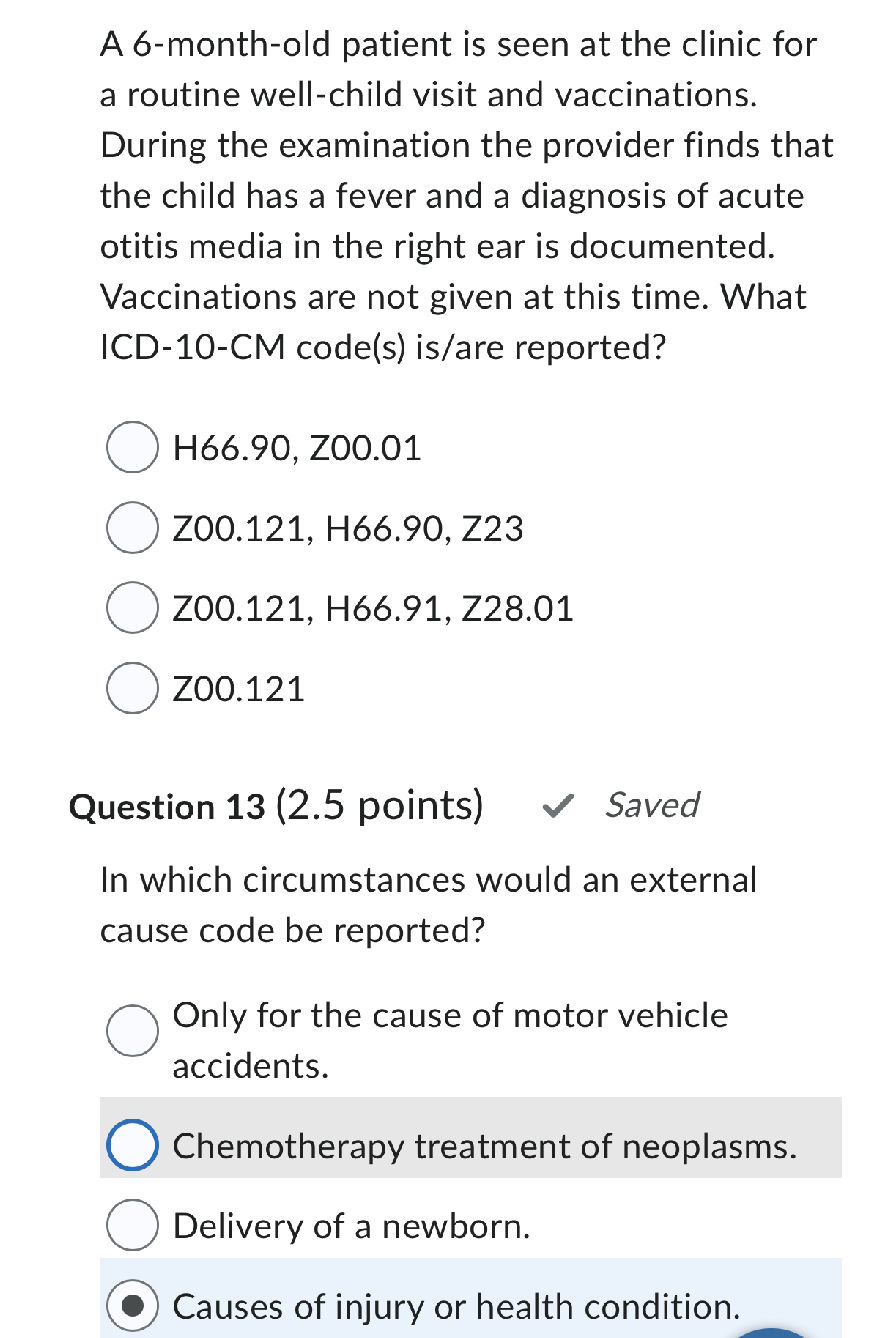The image size is (888, 1338).
Task: Choose the radio button for Z00.121, H66.90, Z23
Action: point(131,528)
